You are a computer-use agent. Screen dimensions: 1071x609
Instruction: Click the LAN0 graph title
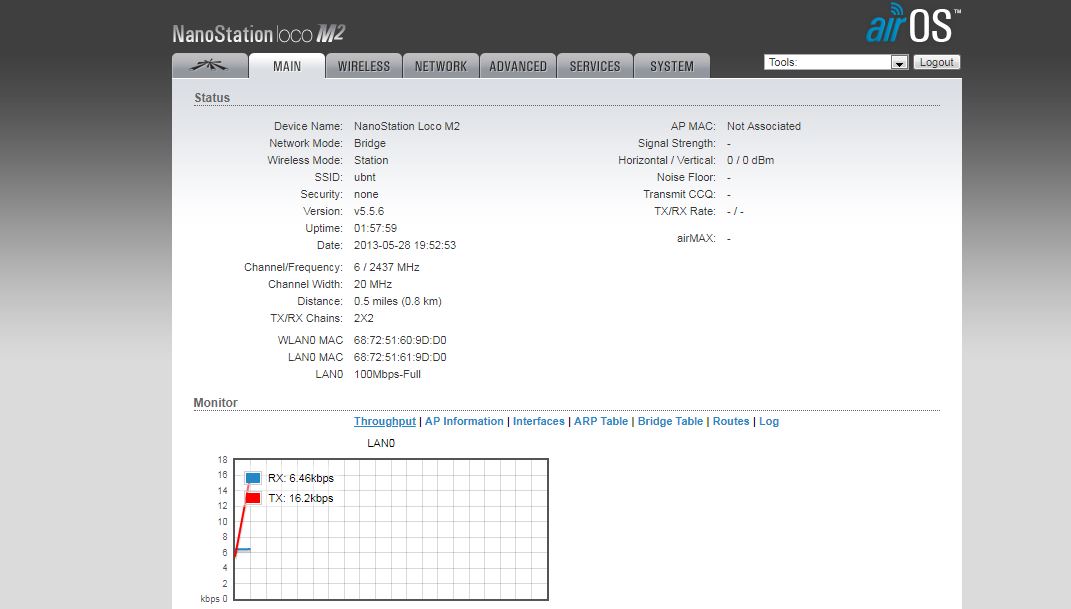point(381,443)
